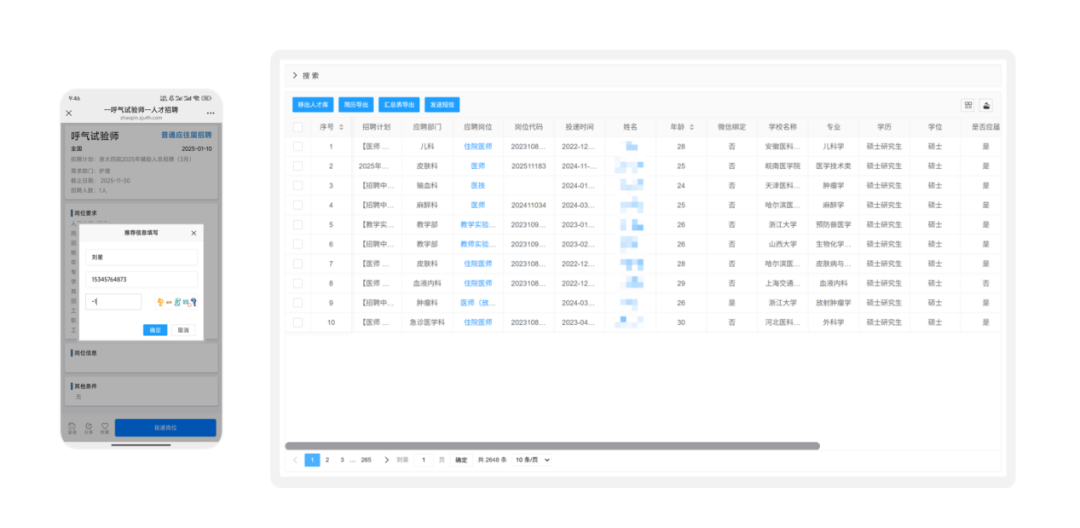Click the horizontal scrollbar below the table

(x=552, y=446)
